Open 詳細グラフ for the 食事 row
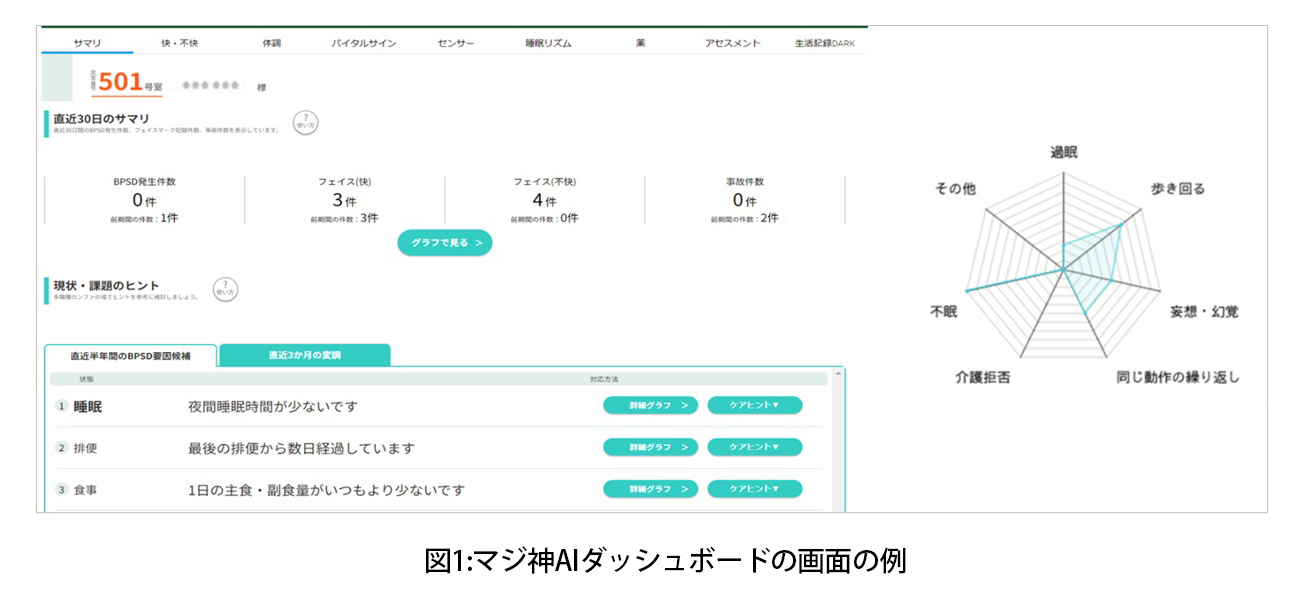This screenshot has height=595, width=1304. (x=649, y=488)
